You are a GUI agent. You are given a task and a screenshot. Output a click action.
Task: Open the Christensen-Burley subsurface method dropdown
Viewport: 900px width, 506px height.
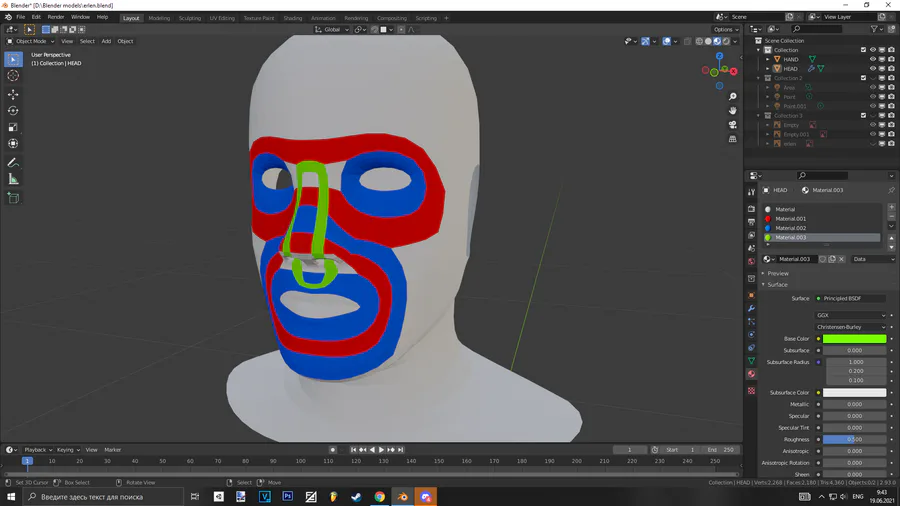851,327
